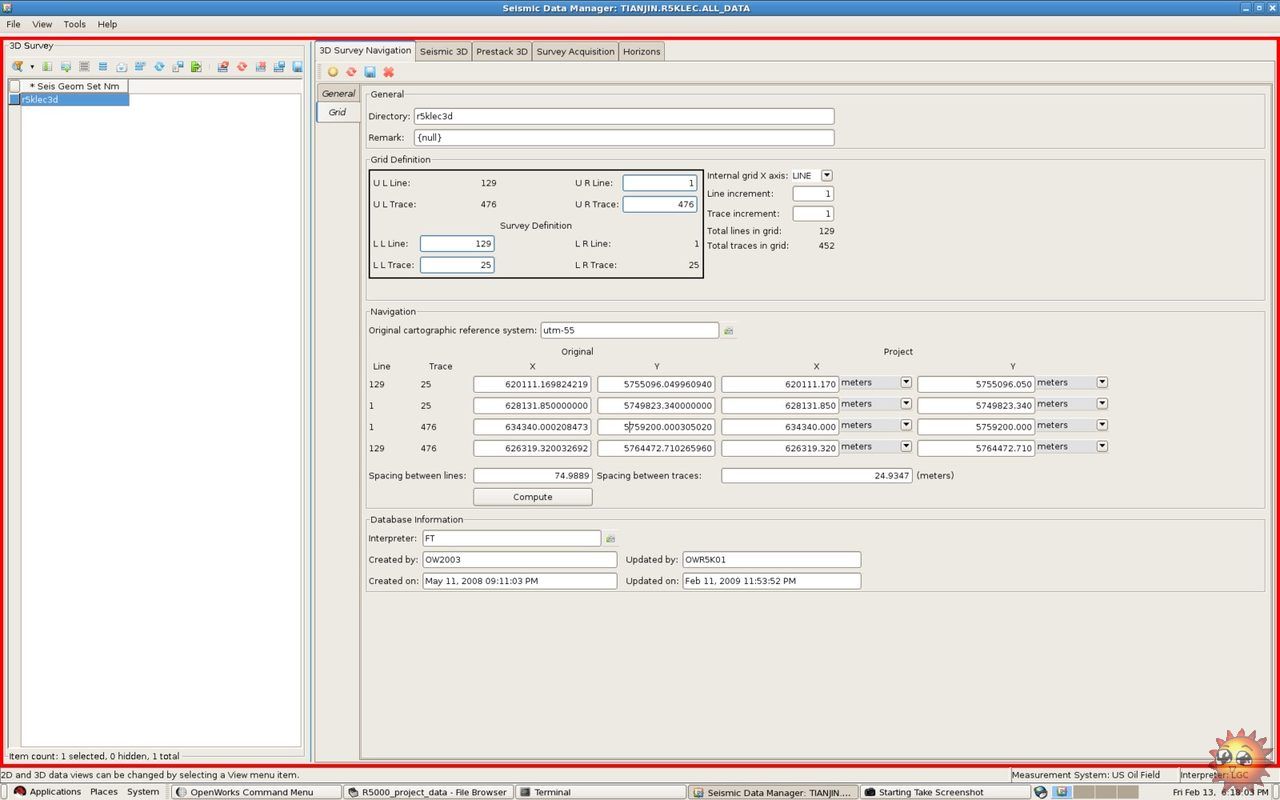
Task: Click Original X field showing 628131.850000000
Action: tap(532, 405)
